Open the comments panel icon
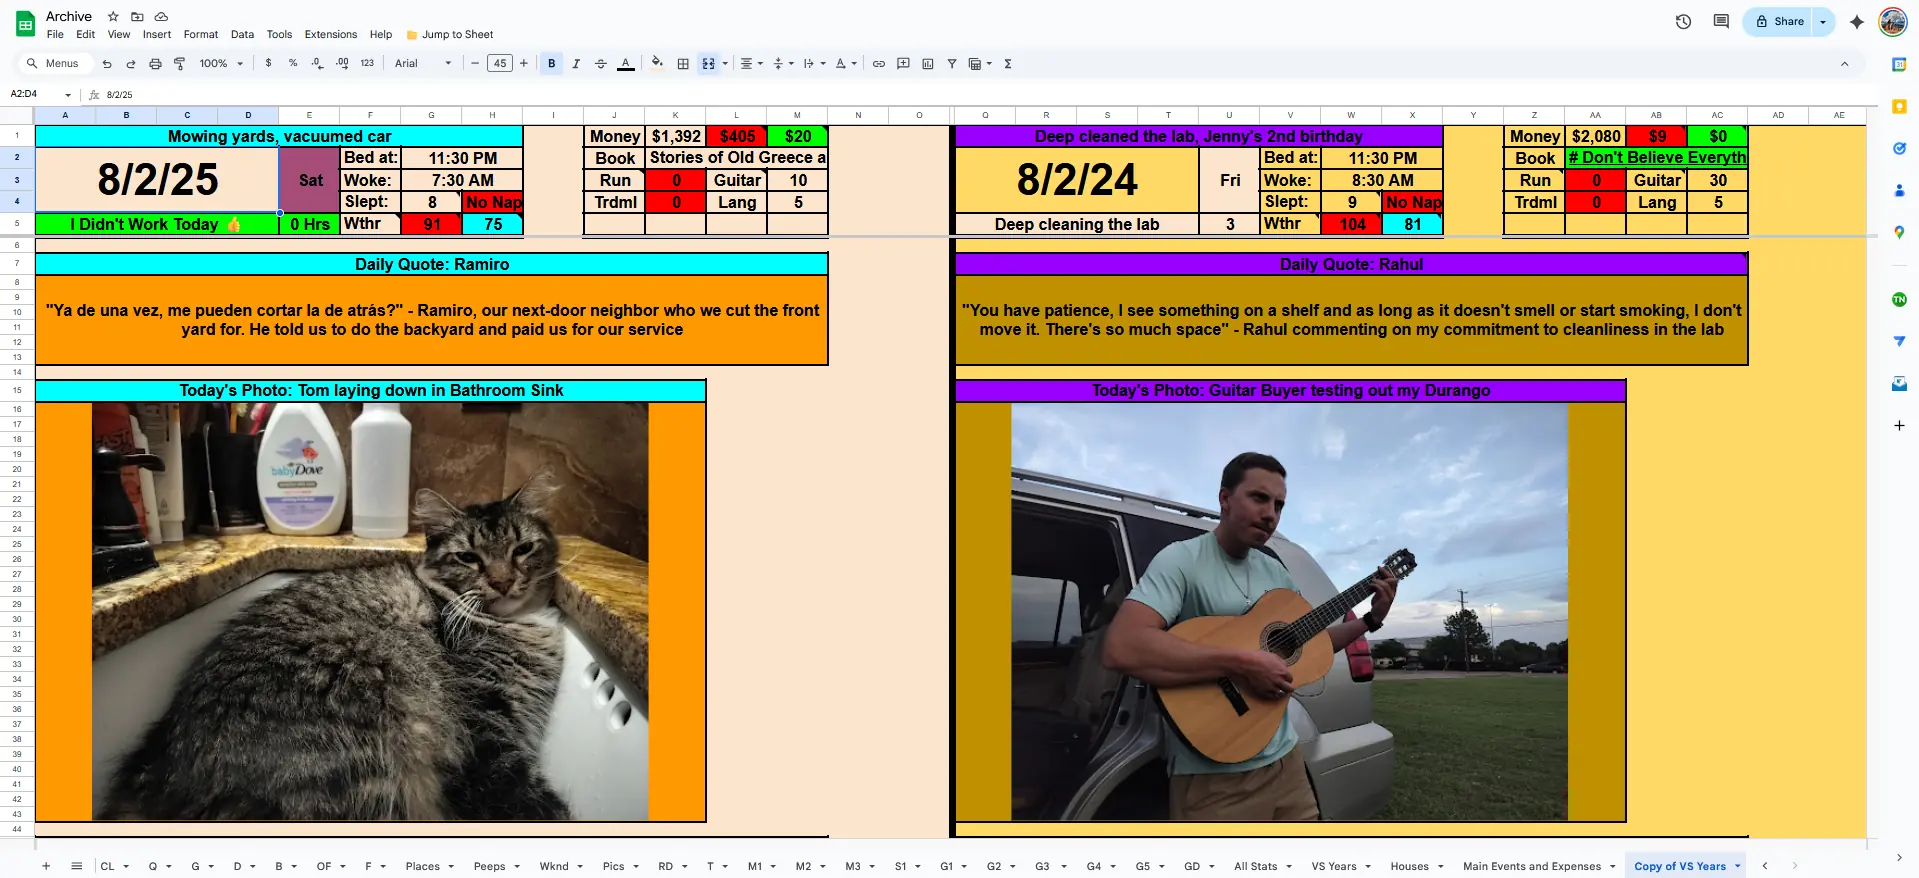The image size is (1919, 878). [x=1721, y=21]
